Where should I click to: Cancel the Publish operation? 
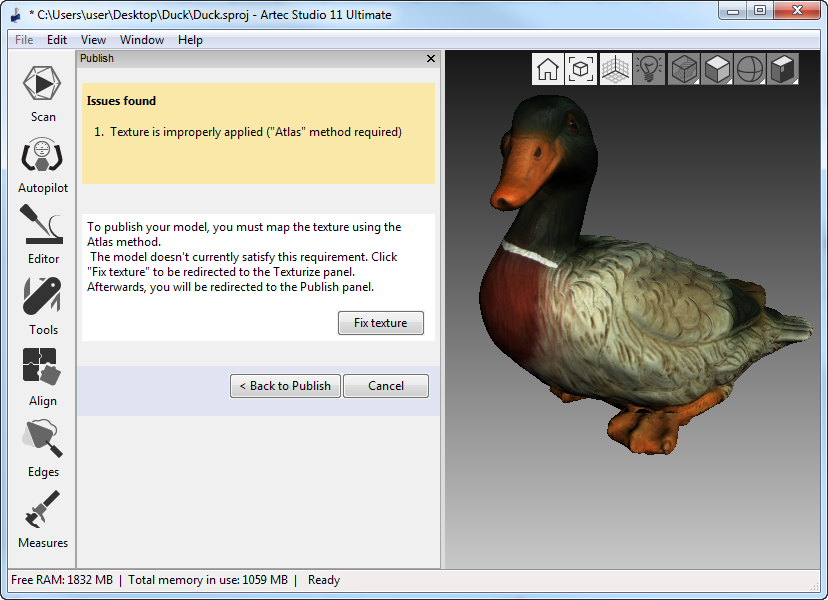pos(386,386)
